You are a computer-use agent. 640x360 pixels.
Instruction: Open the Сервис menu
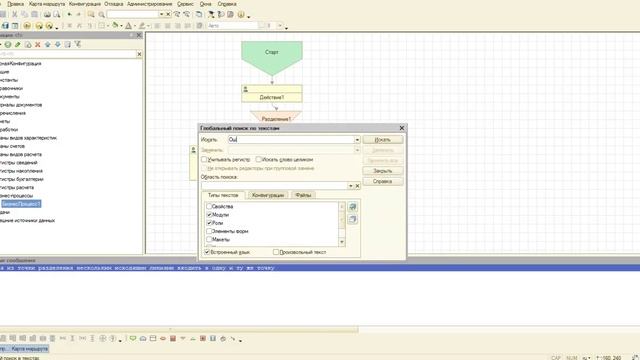[x=185, y=4]
